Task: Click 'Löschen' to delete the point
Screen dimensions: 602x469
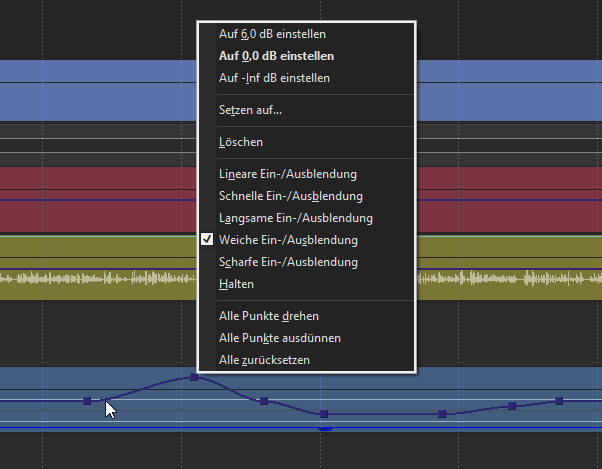Action: (241, 143)
